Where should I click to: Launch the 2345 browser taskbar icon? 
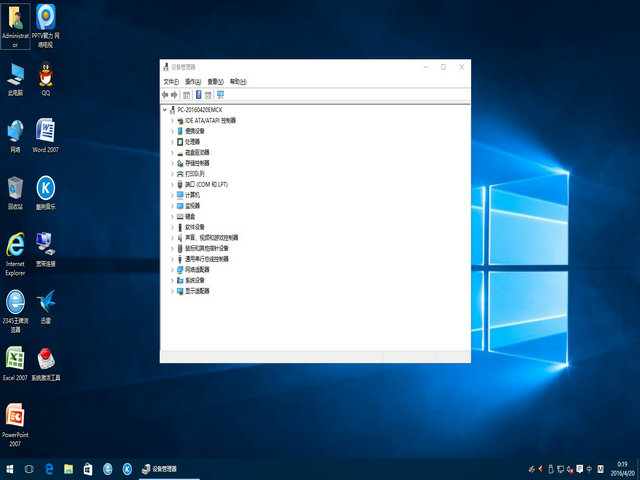107,469
